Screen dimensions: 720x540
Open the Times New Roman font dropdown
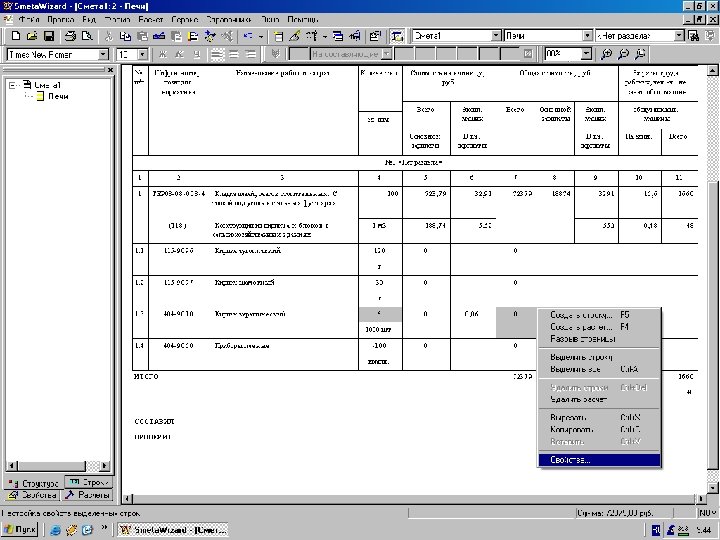[103, 55]
